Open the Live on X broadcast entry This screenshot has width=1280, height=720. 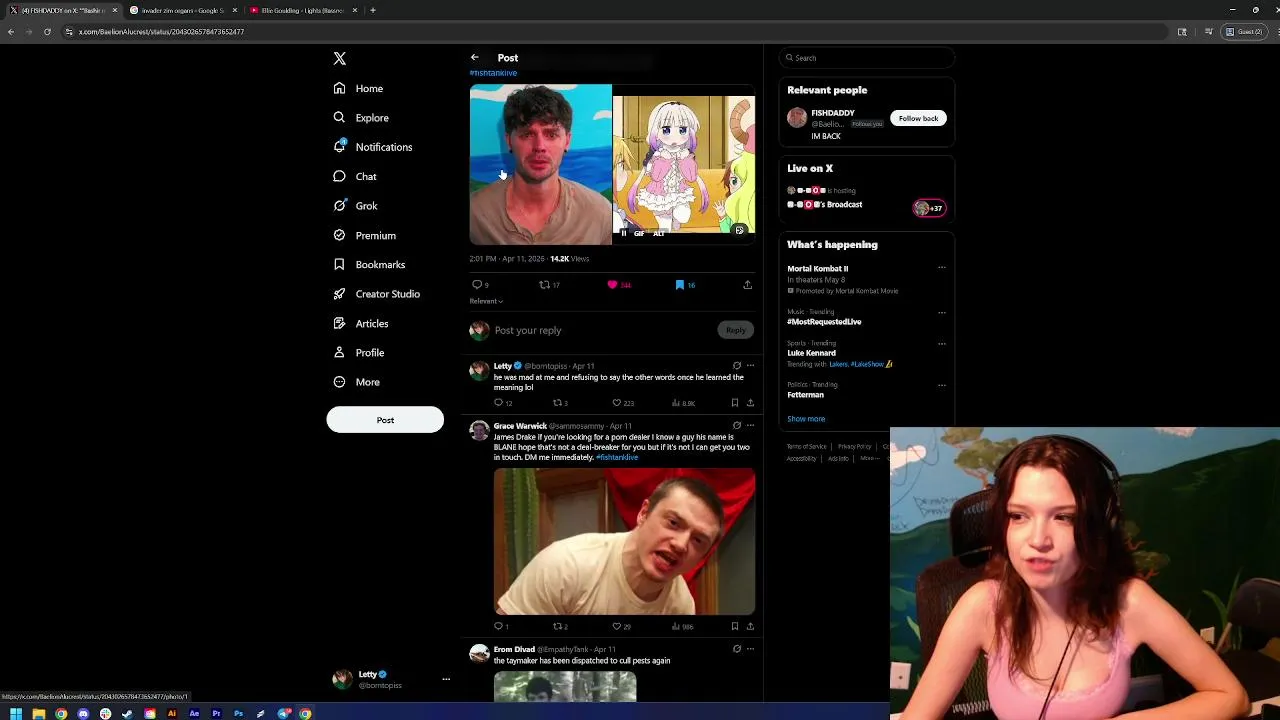coord(866,198)
